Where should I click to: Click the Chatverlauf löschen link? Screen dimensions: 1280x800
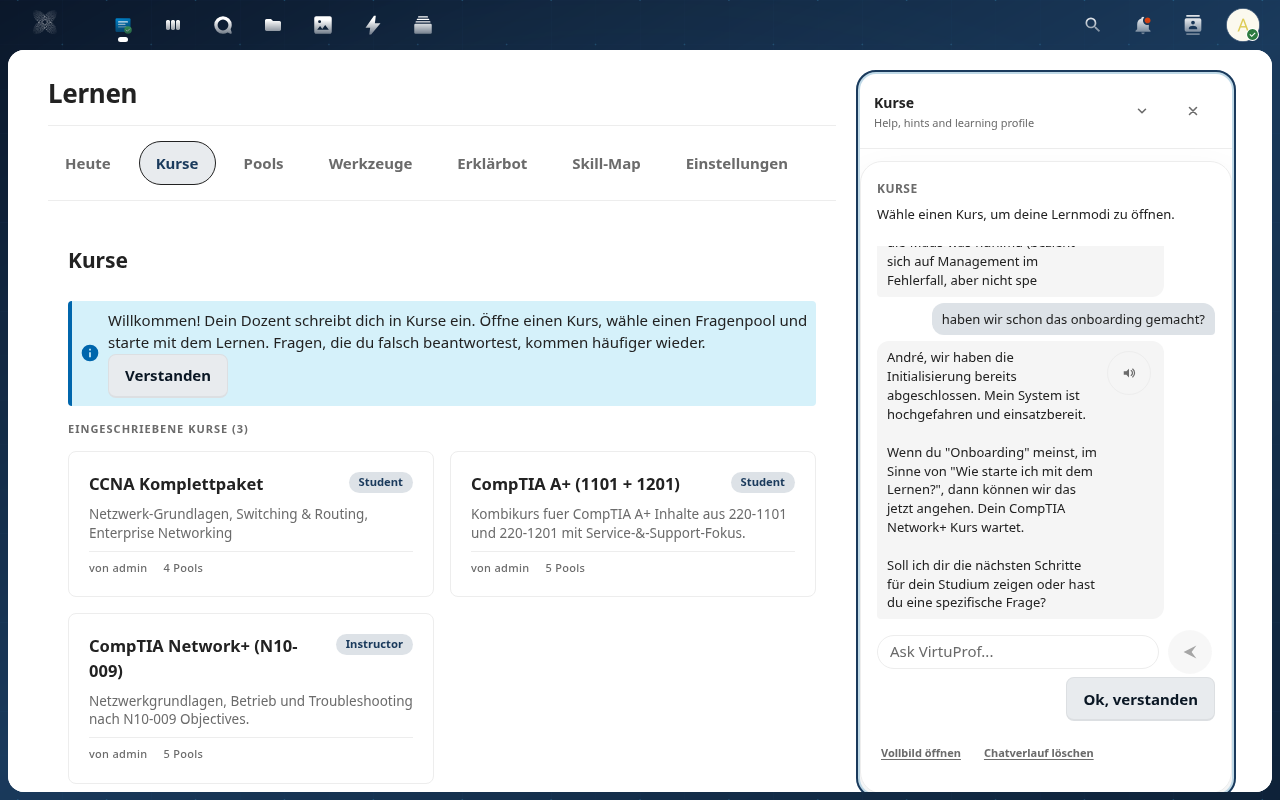tap(1038, 753)
